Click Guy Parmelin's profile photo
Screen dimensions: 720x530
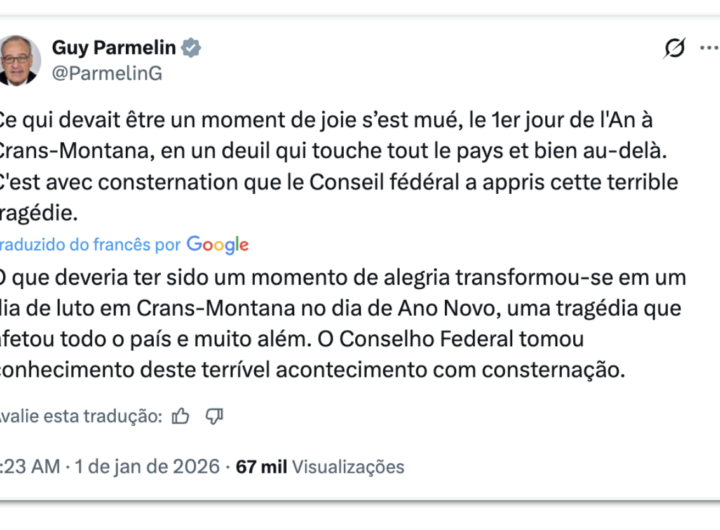point(18,60)
